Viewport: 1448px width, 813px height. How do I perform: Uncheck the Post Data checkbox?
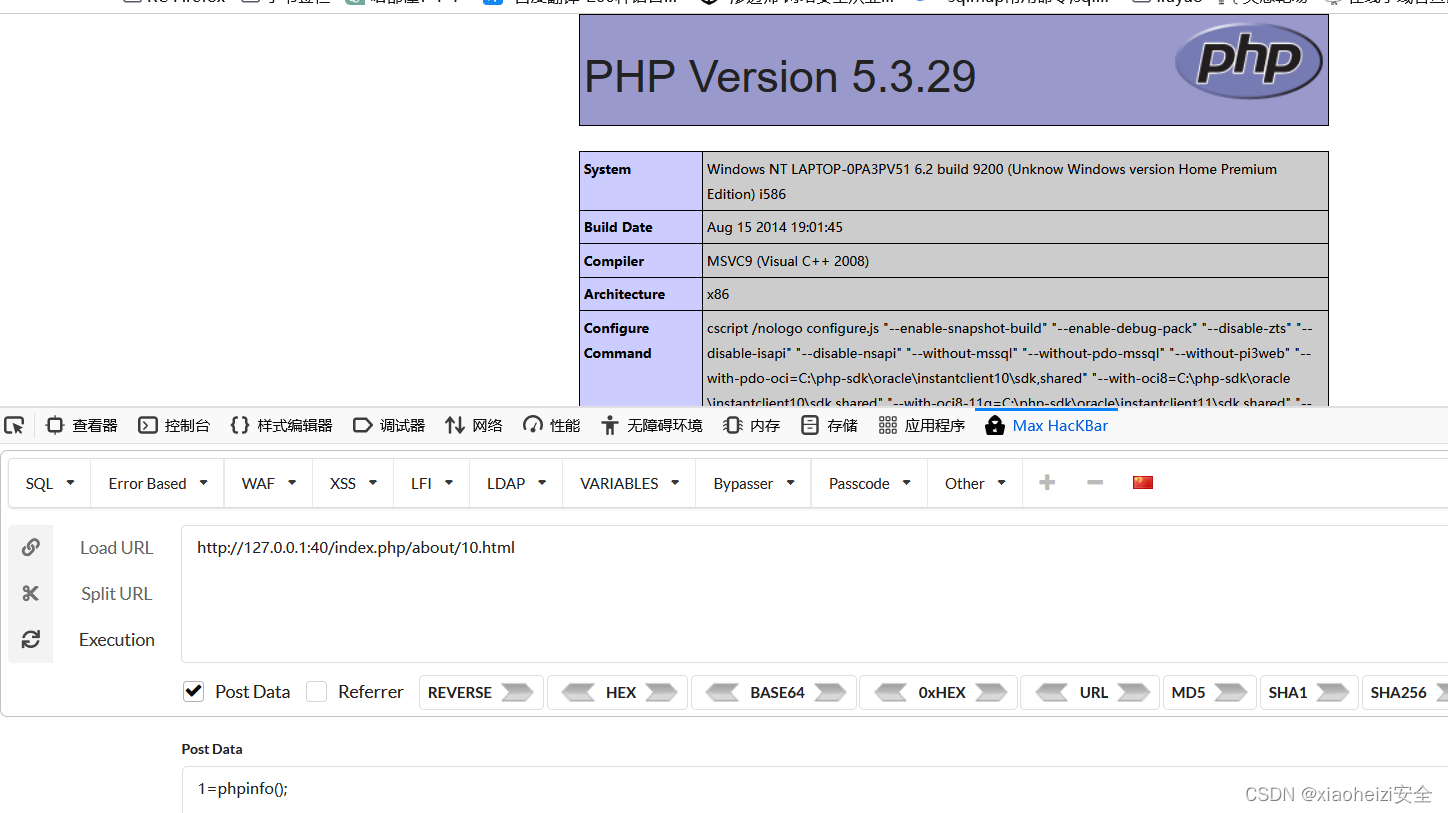pos(193,691)
